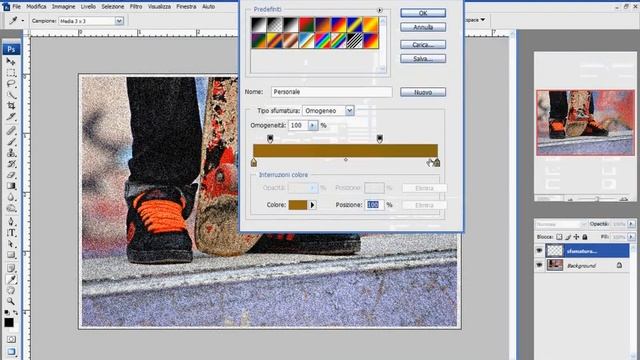The width and height of the screenshot is (640, 360).
Task: Toggle lock image pixels brush icon
Action: click(568, 237)
